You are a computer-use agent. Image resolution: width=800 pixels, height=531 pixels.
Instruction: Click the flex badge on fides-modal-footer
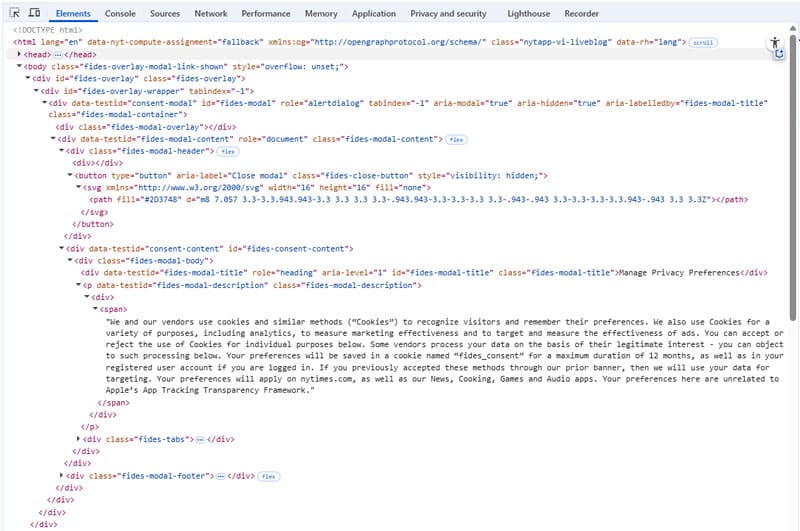(268, 476)
